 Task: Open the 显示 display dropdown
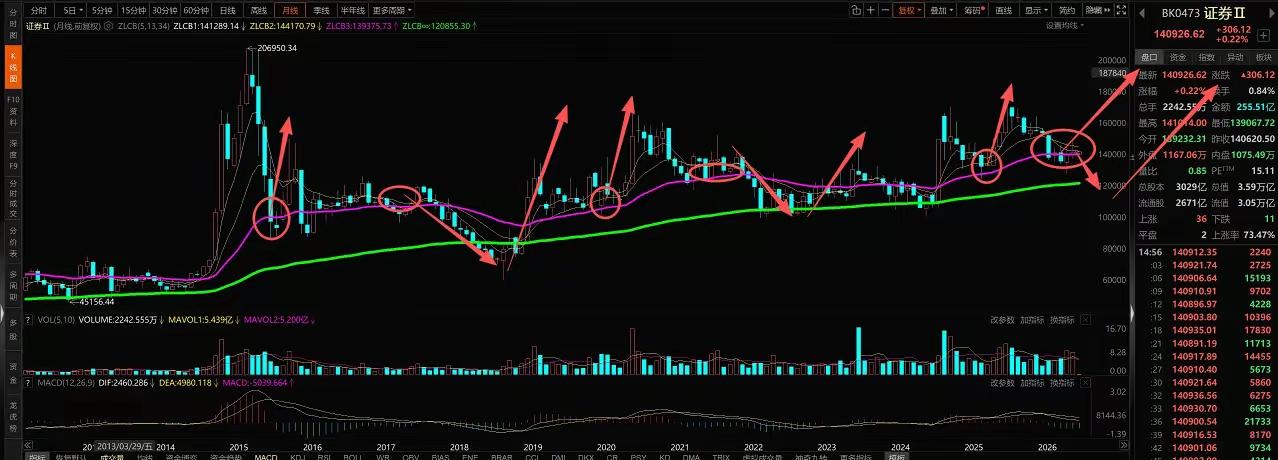pos(1036,10)
